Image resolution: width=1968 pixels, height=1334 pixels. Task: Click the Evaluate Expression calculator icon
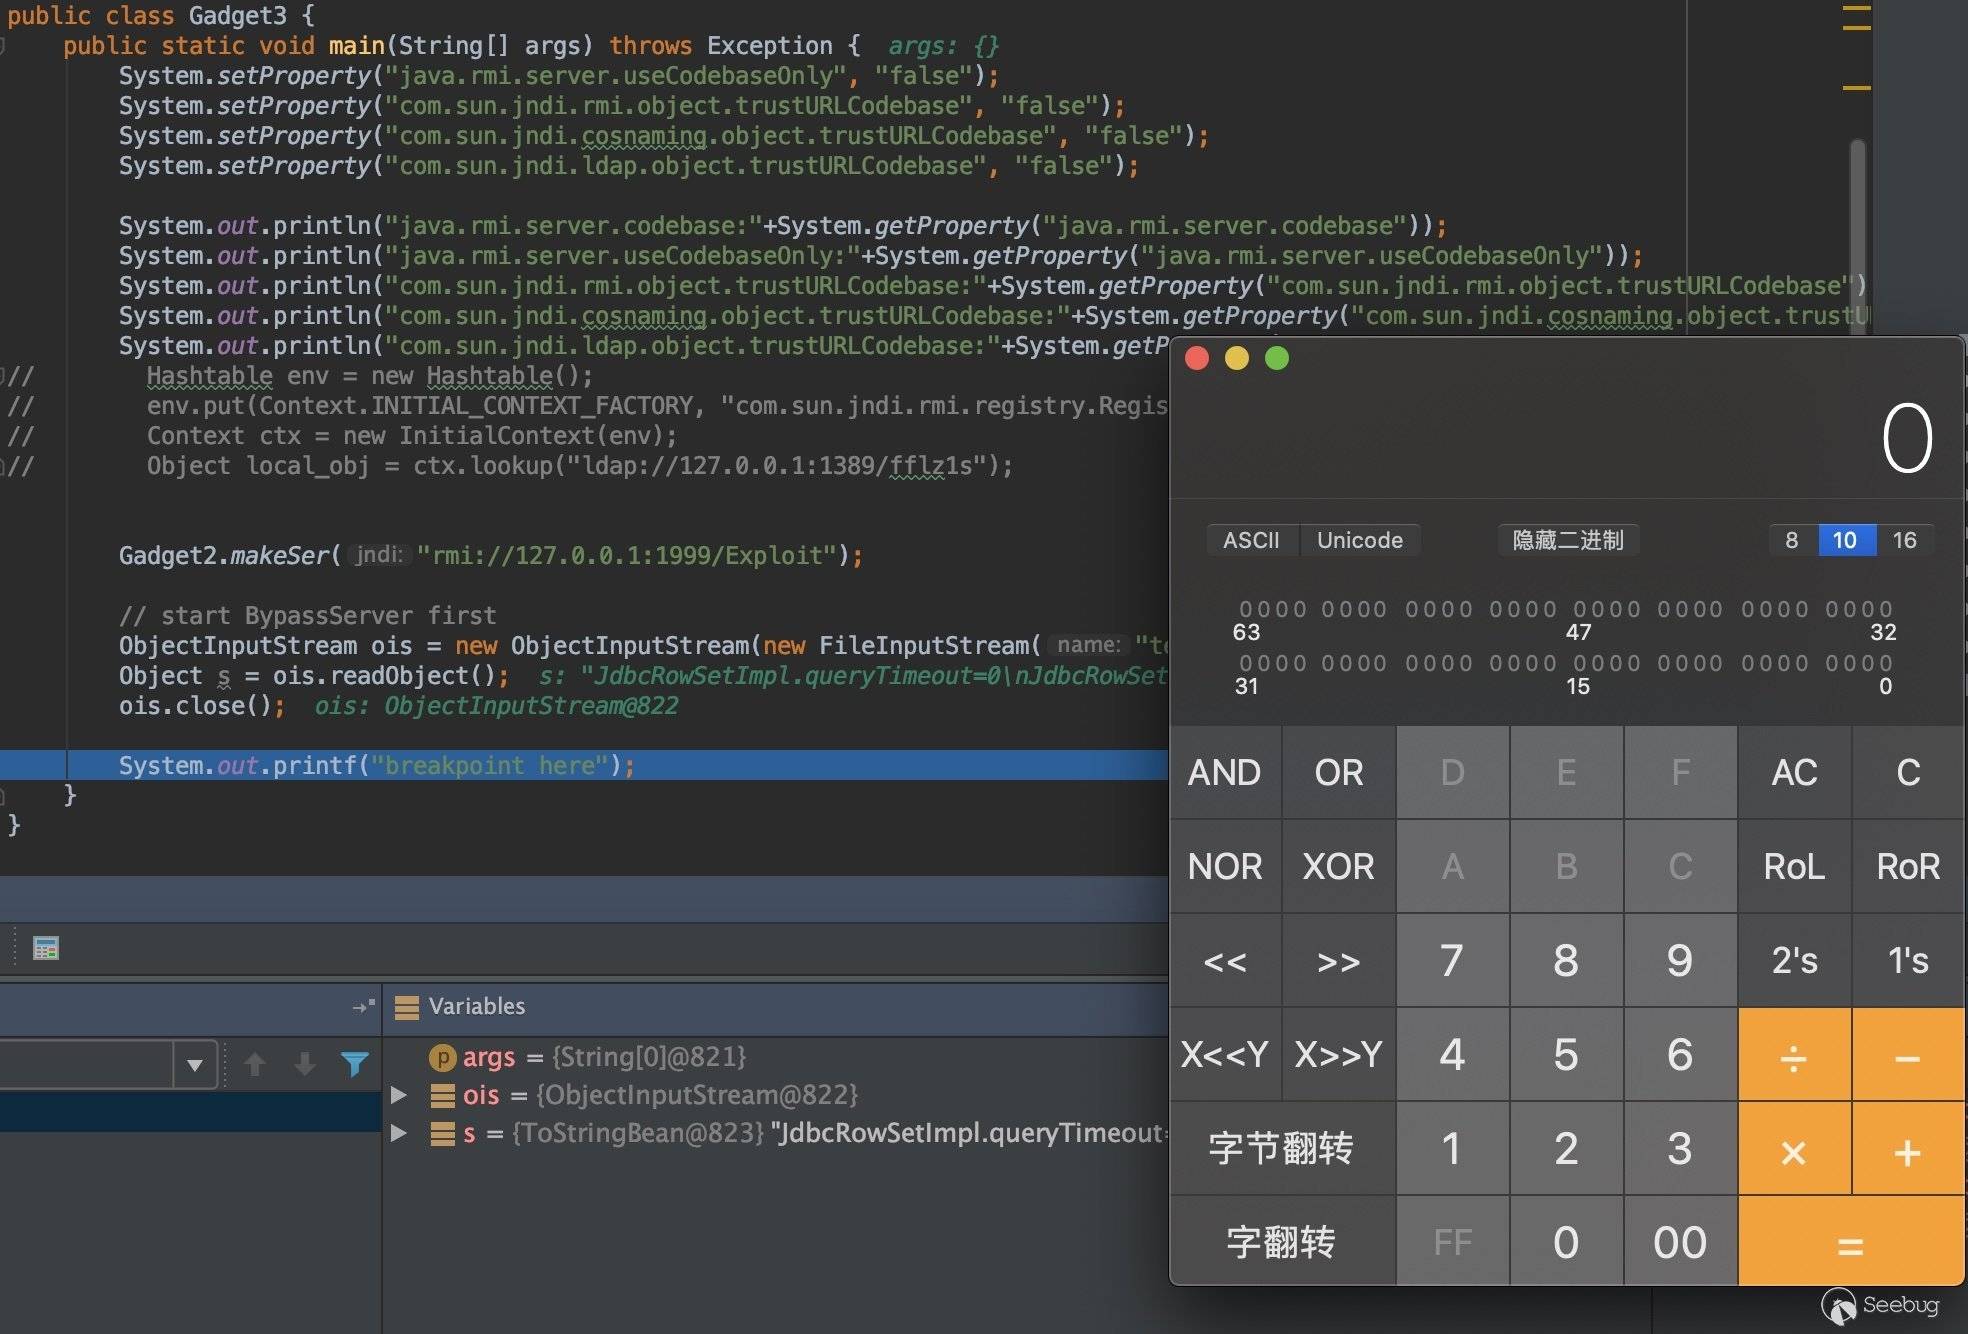pos(46,948)
